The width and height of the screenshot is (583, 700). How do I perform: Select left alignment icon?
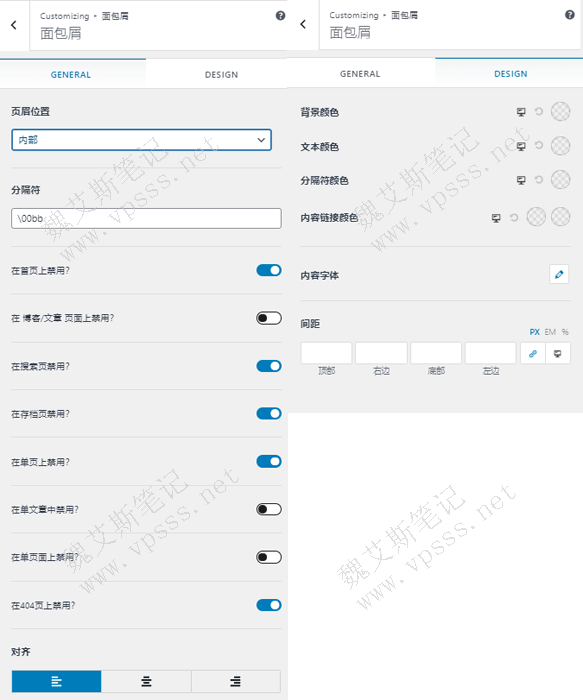click(x=56, y=681)
